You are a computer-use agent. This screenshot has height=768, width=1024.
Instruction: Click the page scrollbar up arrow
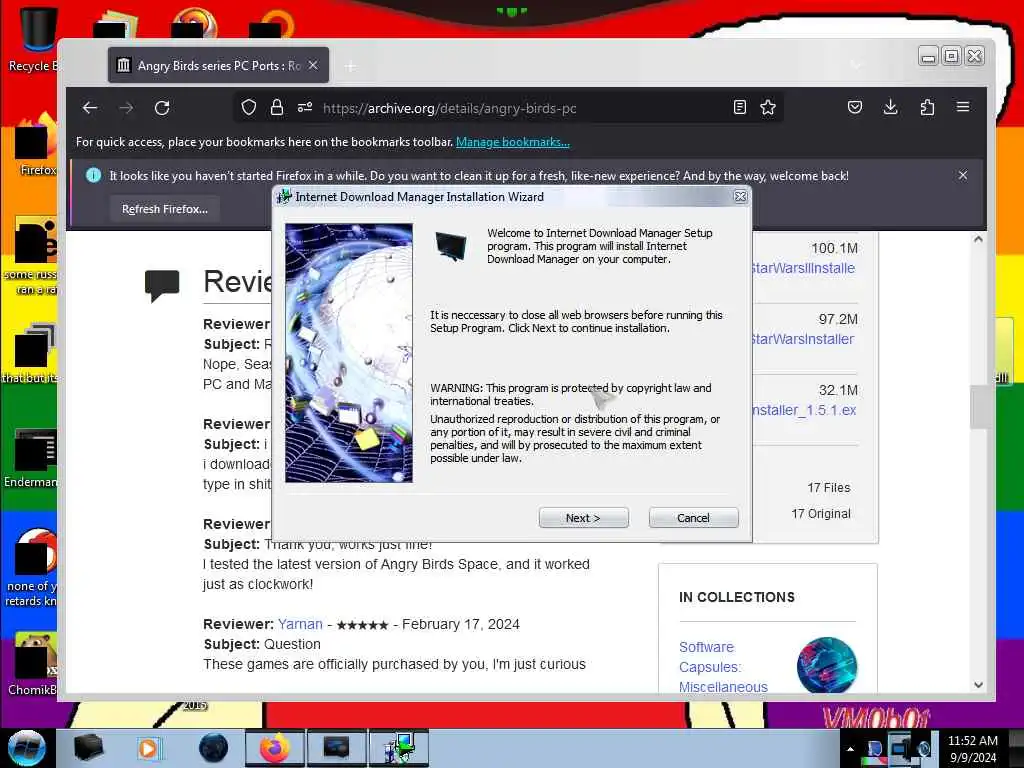click(978, 240)
